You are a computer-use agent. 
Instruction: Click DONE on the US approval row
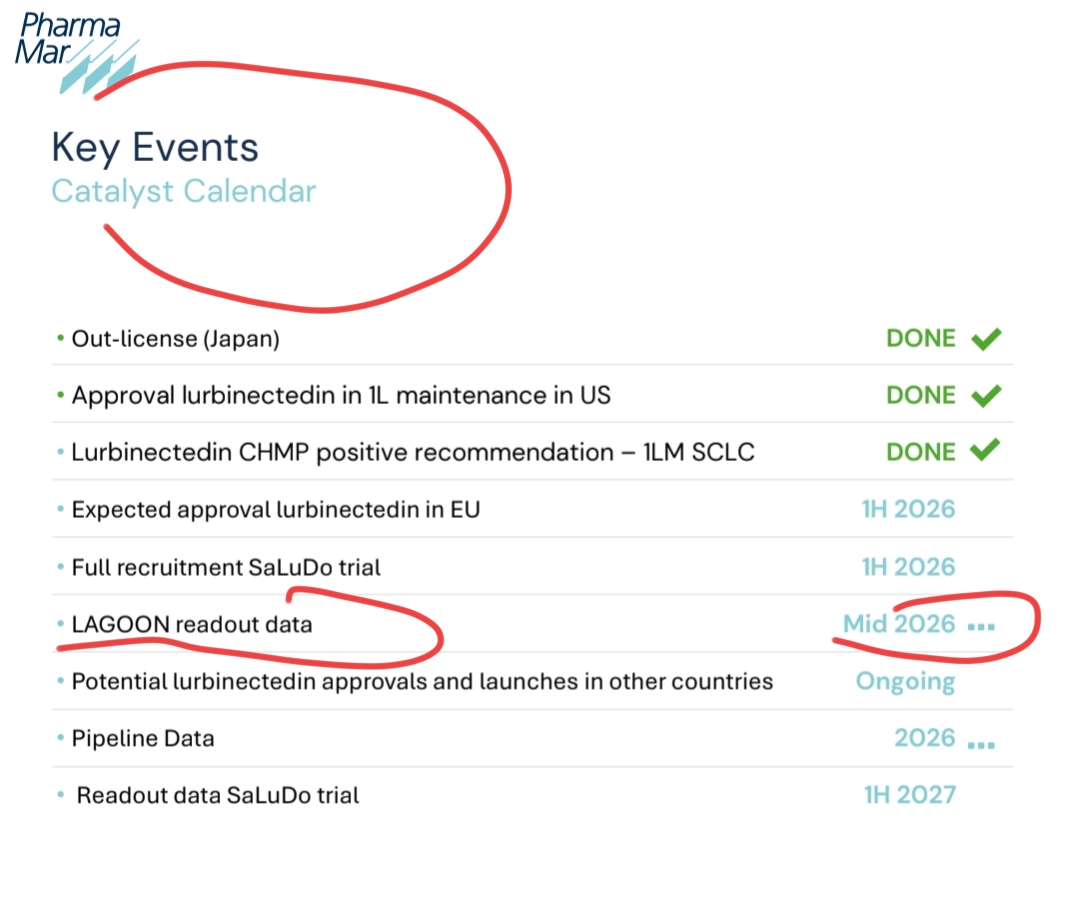point(921,395)
